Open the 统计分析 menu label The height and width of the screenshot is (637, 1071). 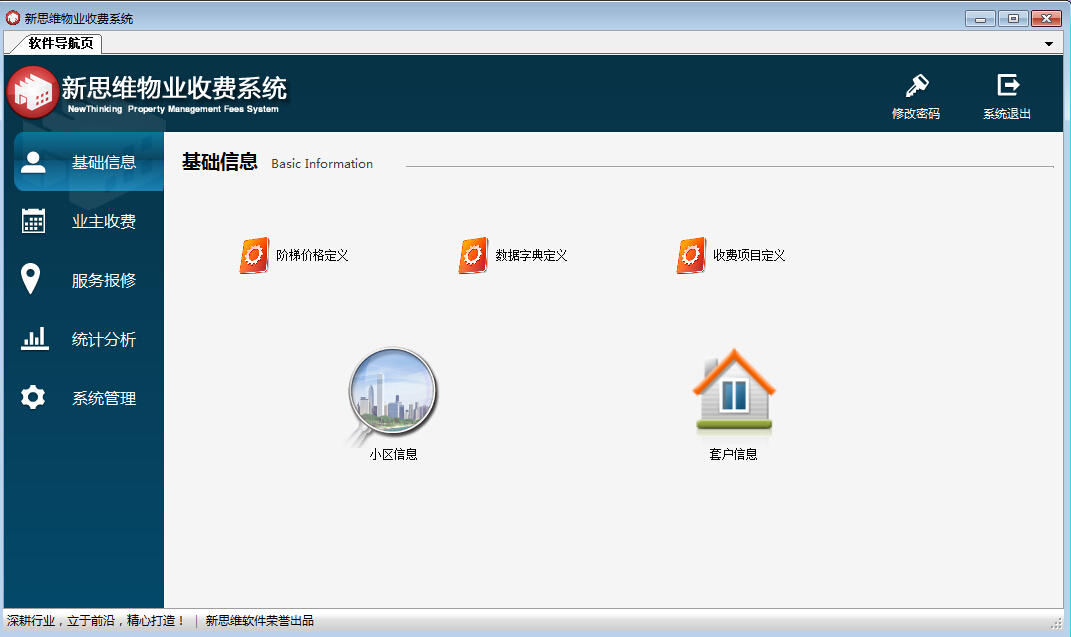(104, 339)
